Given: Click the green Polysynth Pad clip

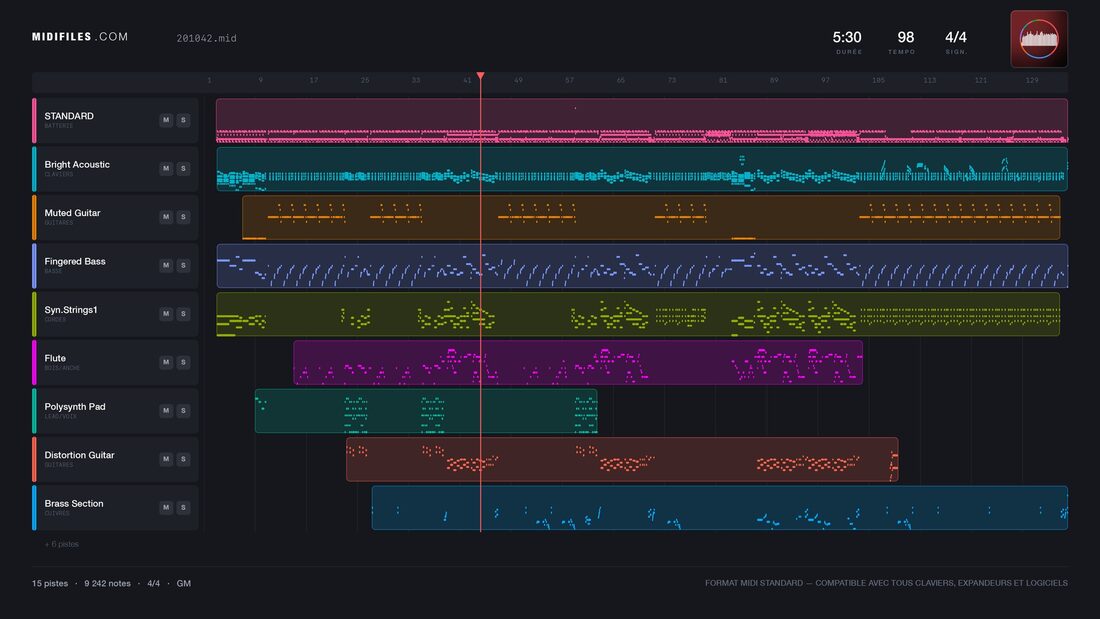Looking at the screenshot, I should [x=426, y=411].
